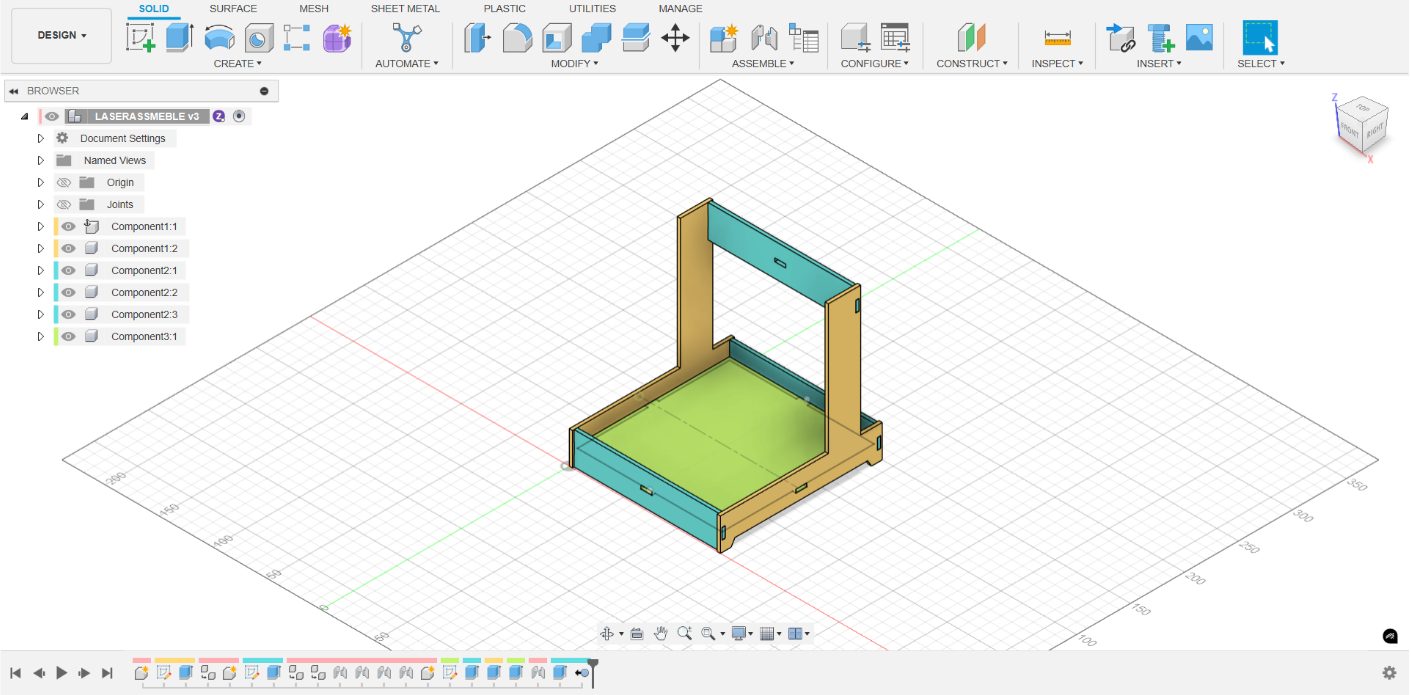Open timeline settings gear
This screenshot has width=1411, height=695.
pyautogui.click(x=1389, y=673)
